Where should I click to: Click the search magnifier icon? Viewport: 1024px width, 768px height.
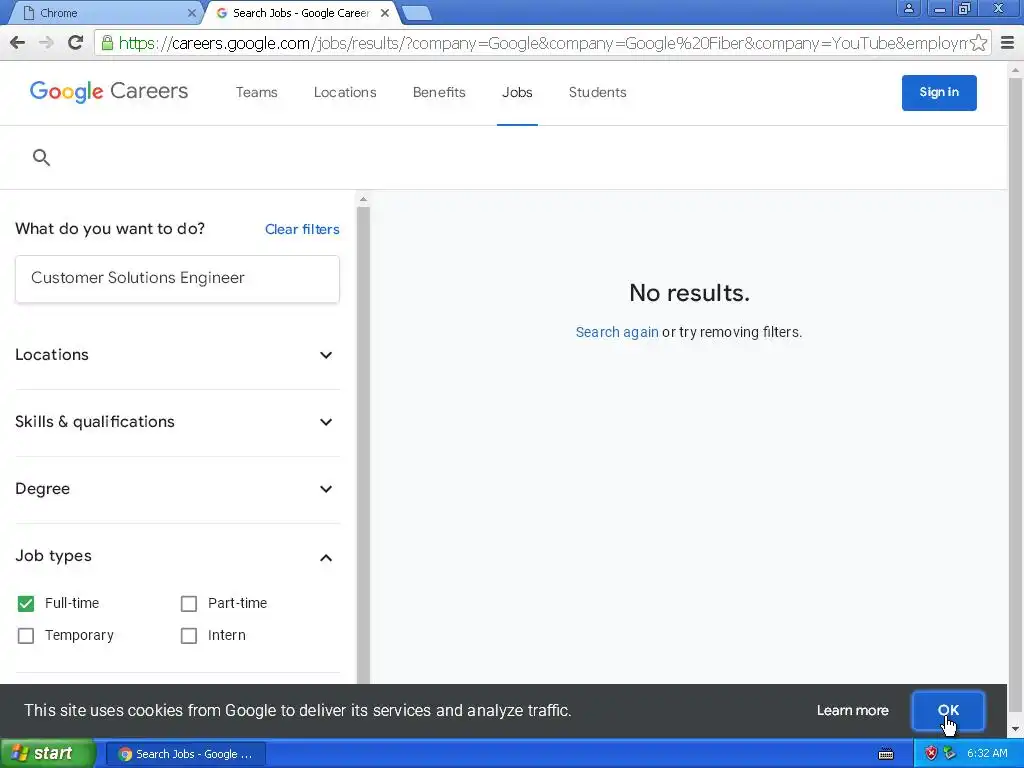click(41, 157)
